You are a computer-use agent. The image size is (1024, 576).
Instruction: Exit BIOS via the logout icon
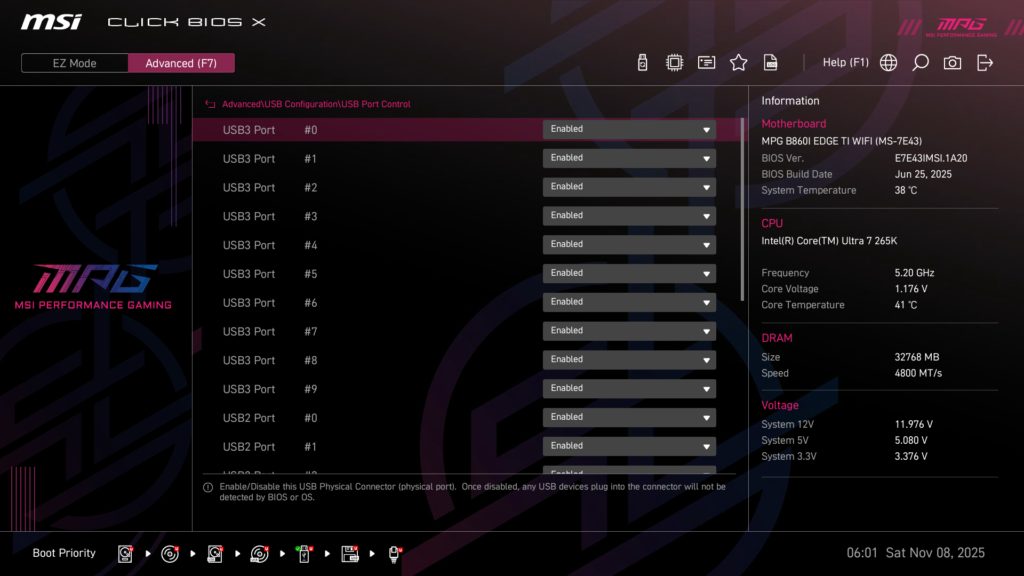click(x=984, y=61)
